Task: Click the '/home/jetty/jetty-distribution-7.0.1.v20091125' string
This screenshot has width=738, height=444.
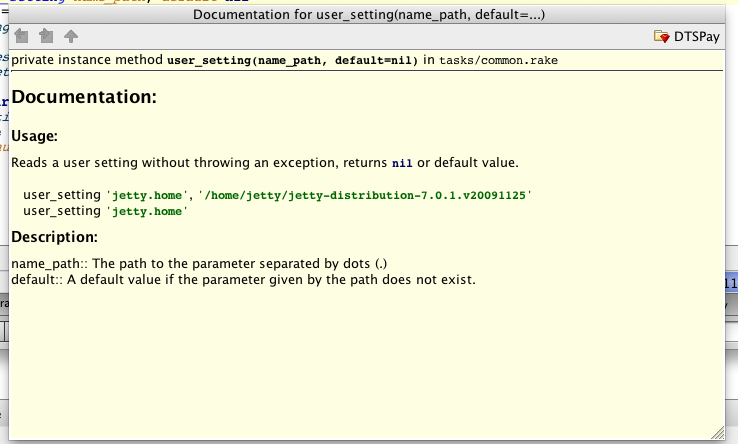Action: tap(365, 195)
